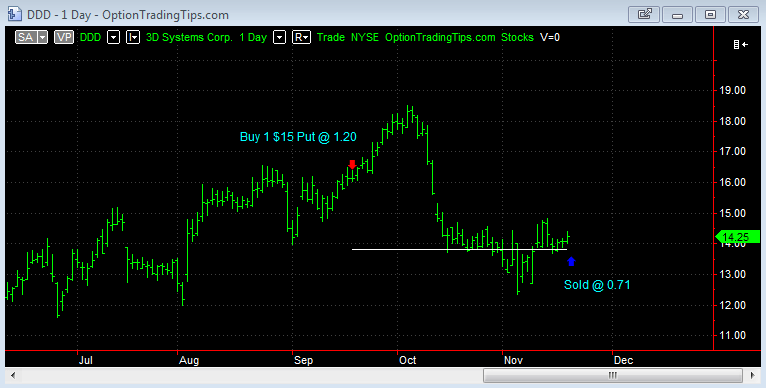Click the scrollbar right arrow
Viewport: 766px width, 388px height.
(752, 375)
